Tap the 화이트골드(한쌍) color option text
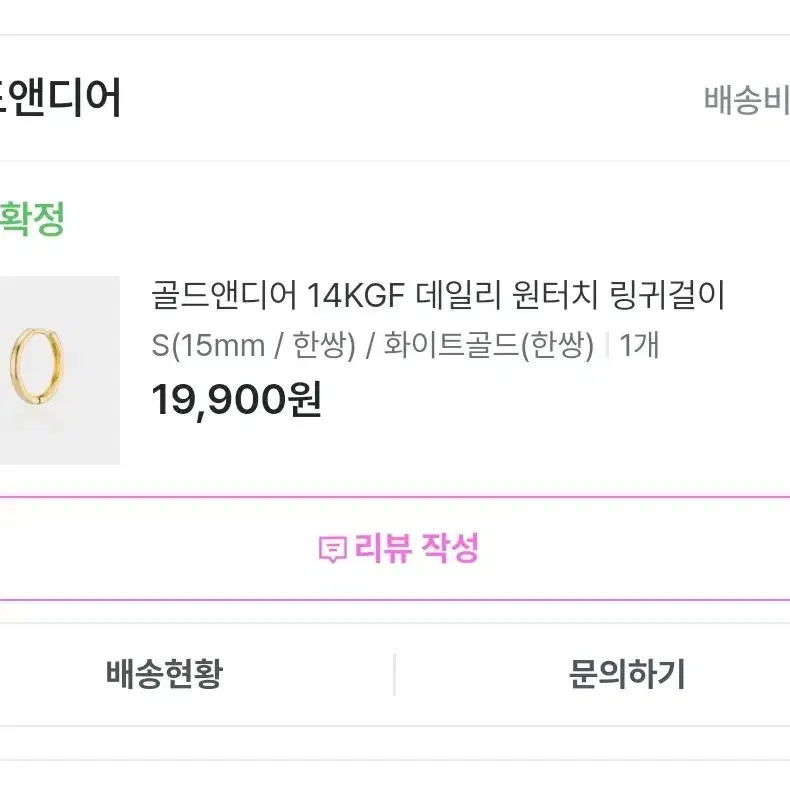 pos(489,345)
